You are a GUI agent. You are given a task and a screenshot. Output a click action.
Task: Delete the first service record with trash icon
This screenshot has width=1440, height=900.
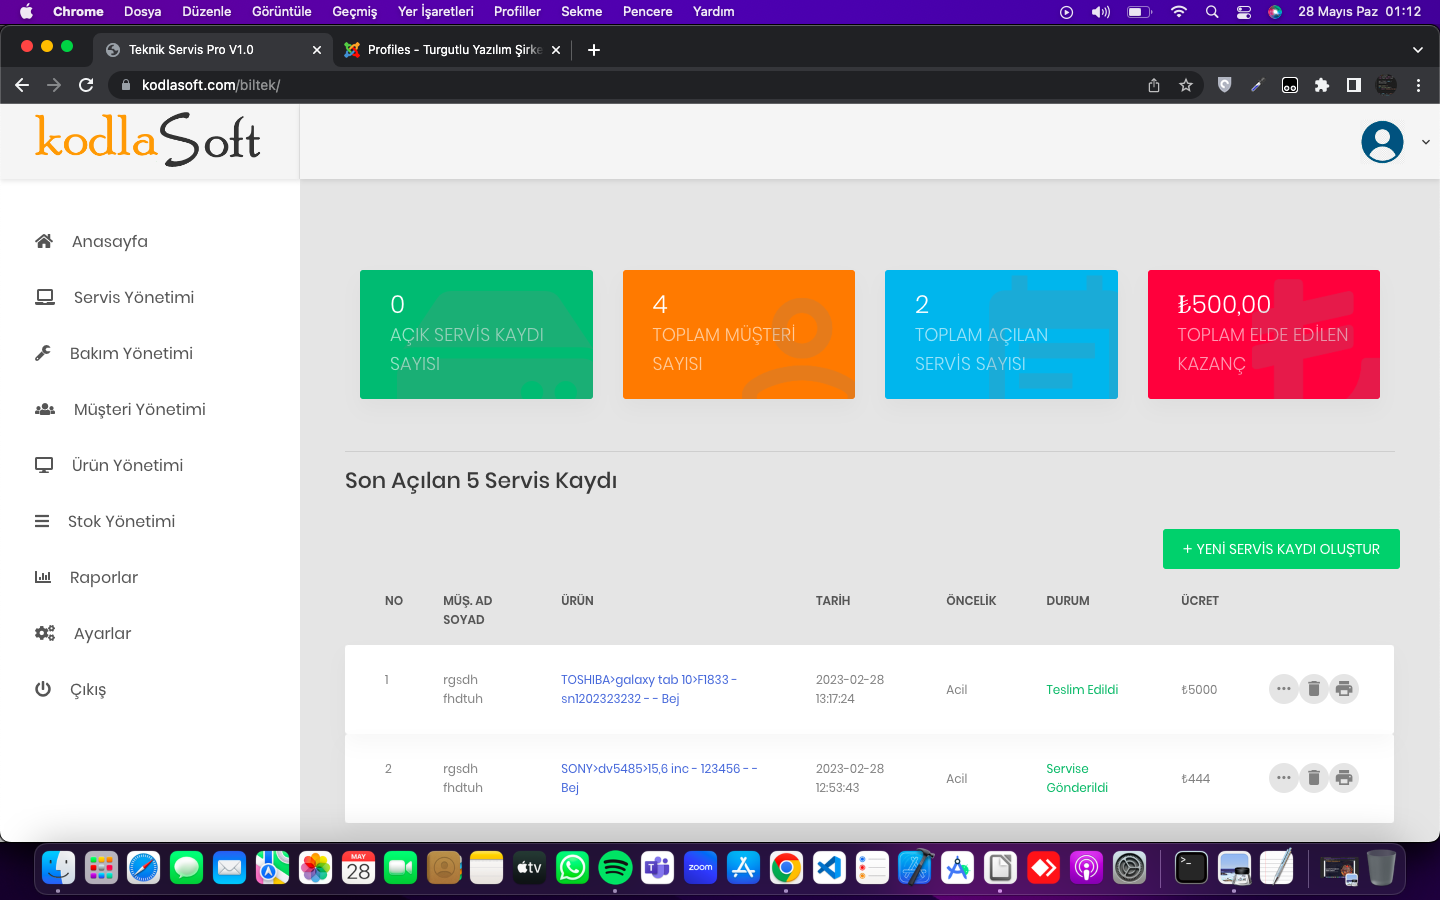(1314, 689)
